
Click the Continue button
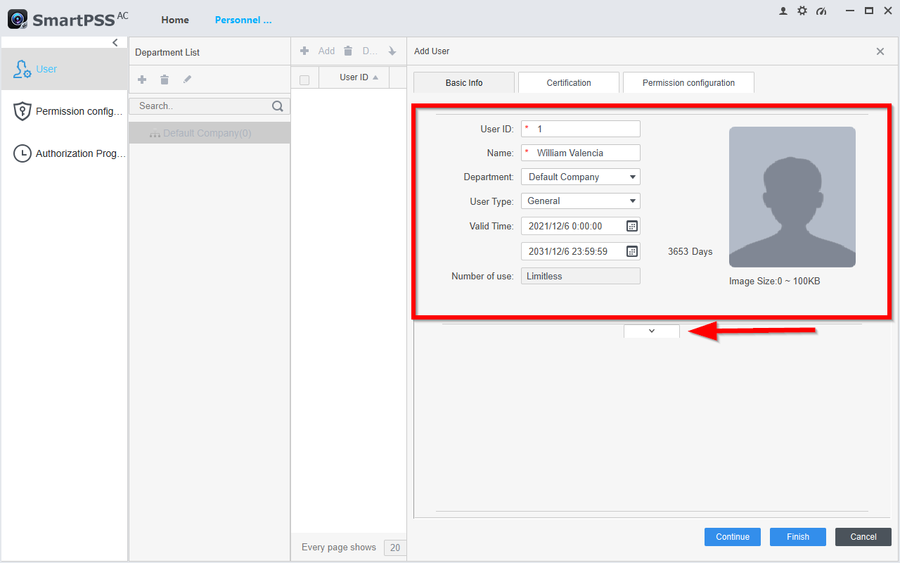click(x=732, y=537)
